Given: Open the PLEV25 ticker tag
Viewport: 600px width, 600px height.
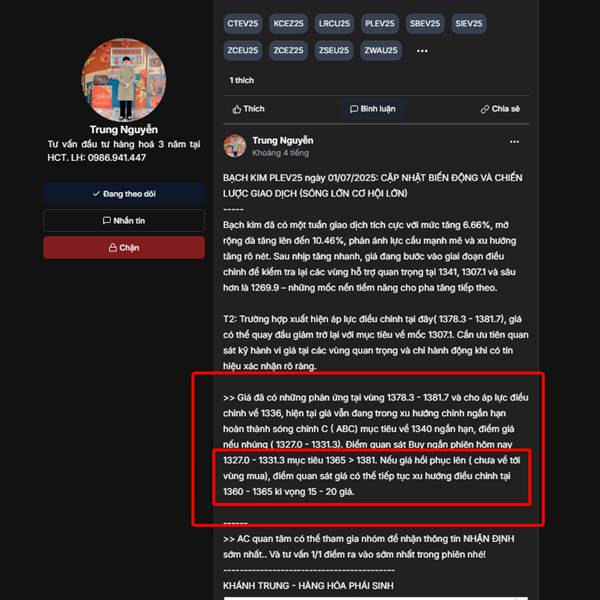Looking at the screenshot, I should [380, 24].
